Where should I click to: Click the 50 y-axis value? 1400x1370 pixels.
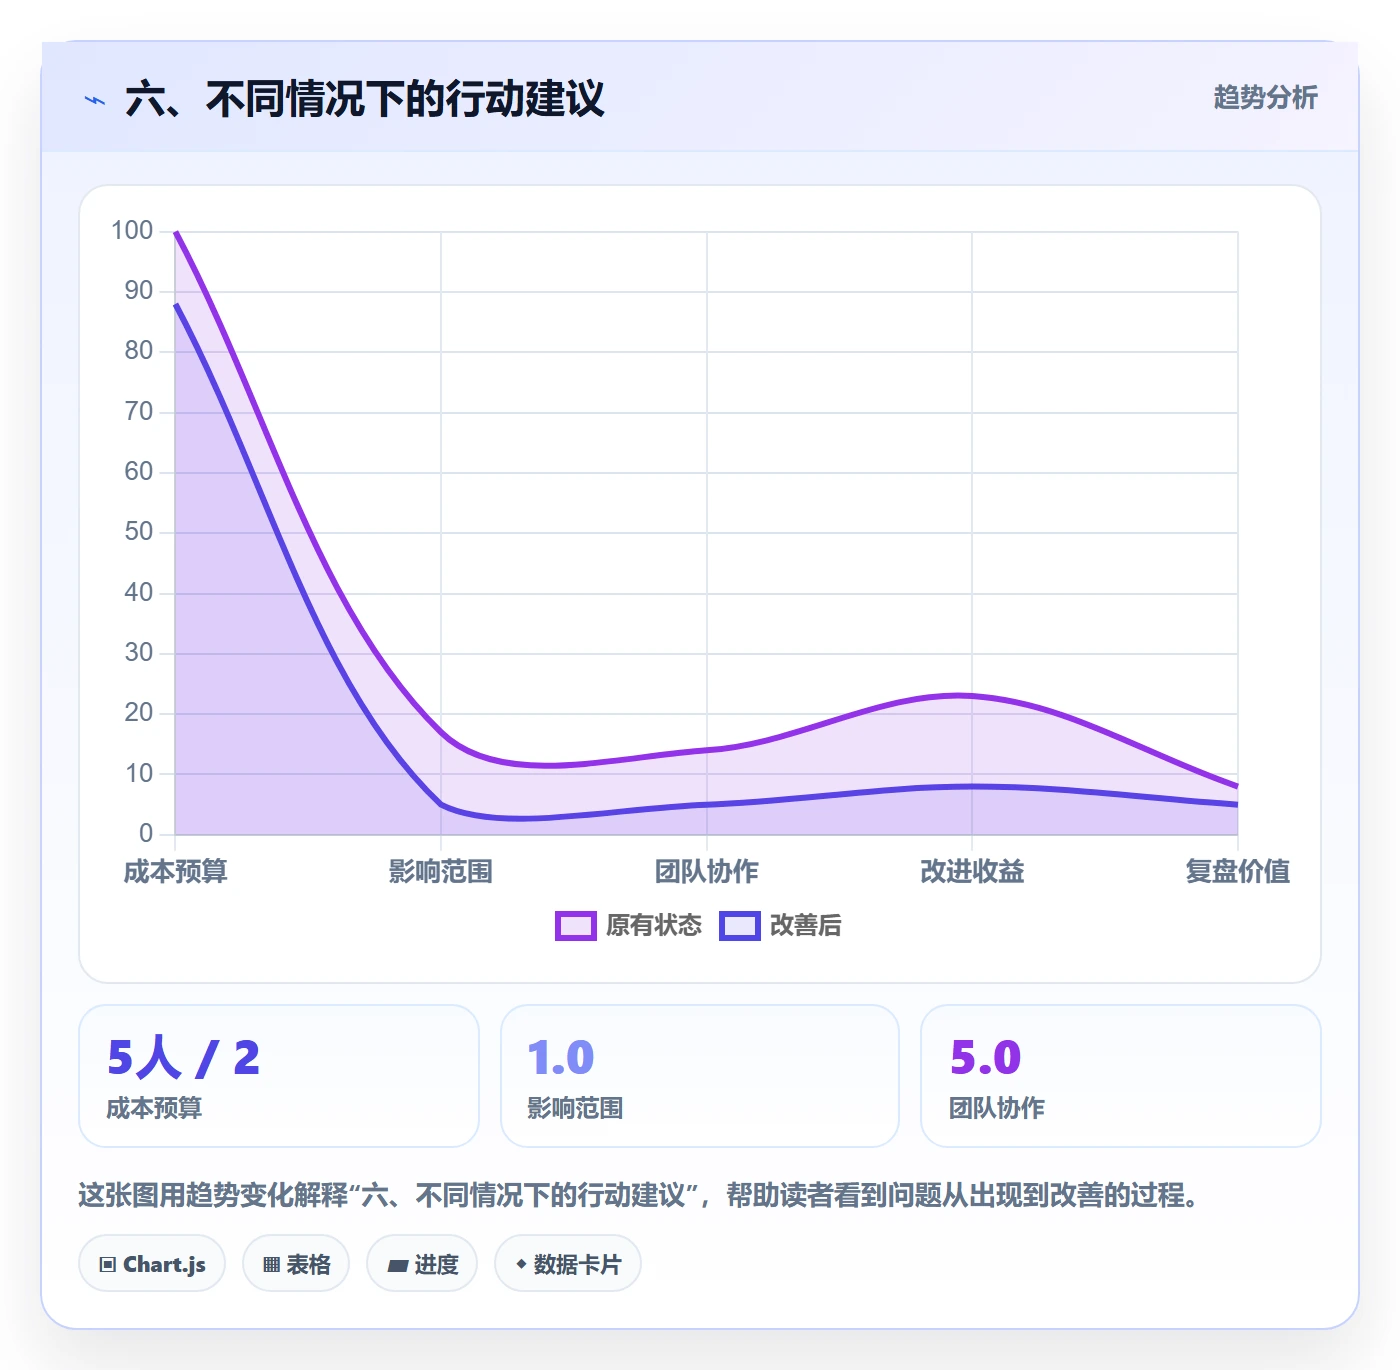[138, 532]
